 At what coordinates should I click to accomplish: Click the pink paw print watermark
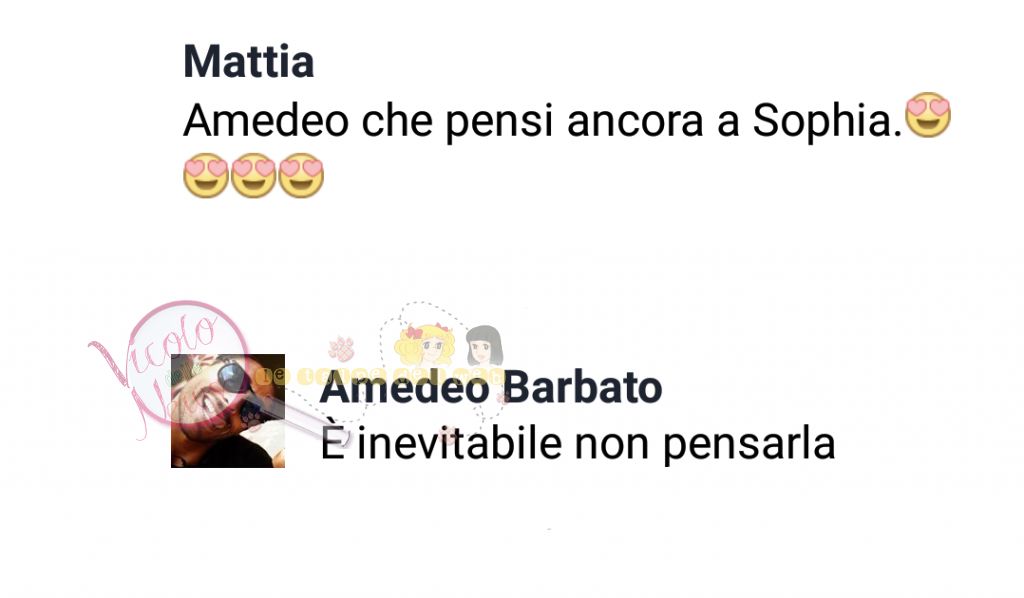tap(342, 349)
